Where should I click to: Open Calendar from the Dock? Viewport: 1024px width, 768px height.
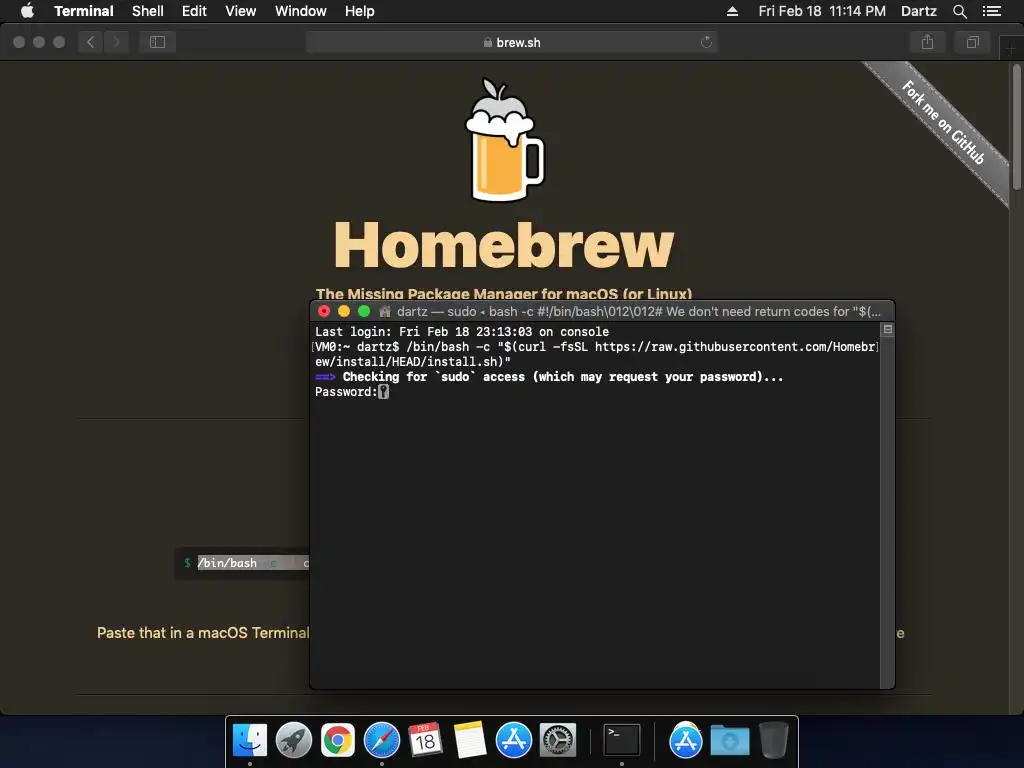(425, 741)
